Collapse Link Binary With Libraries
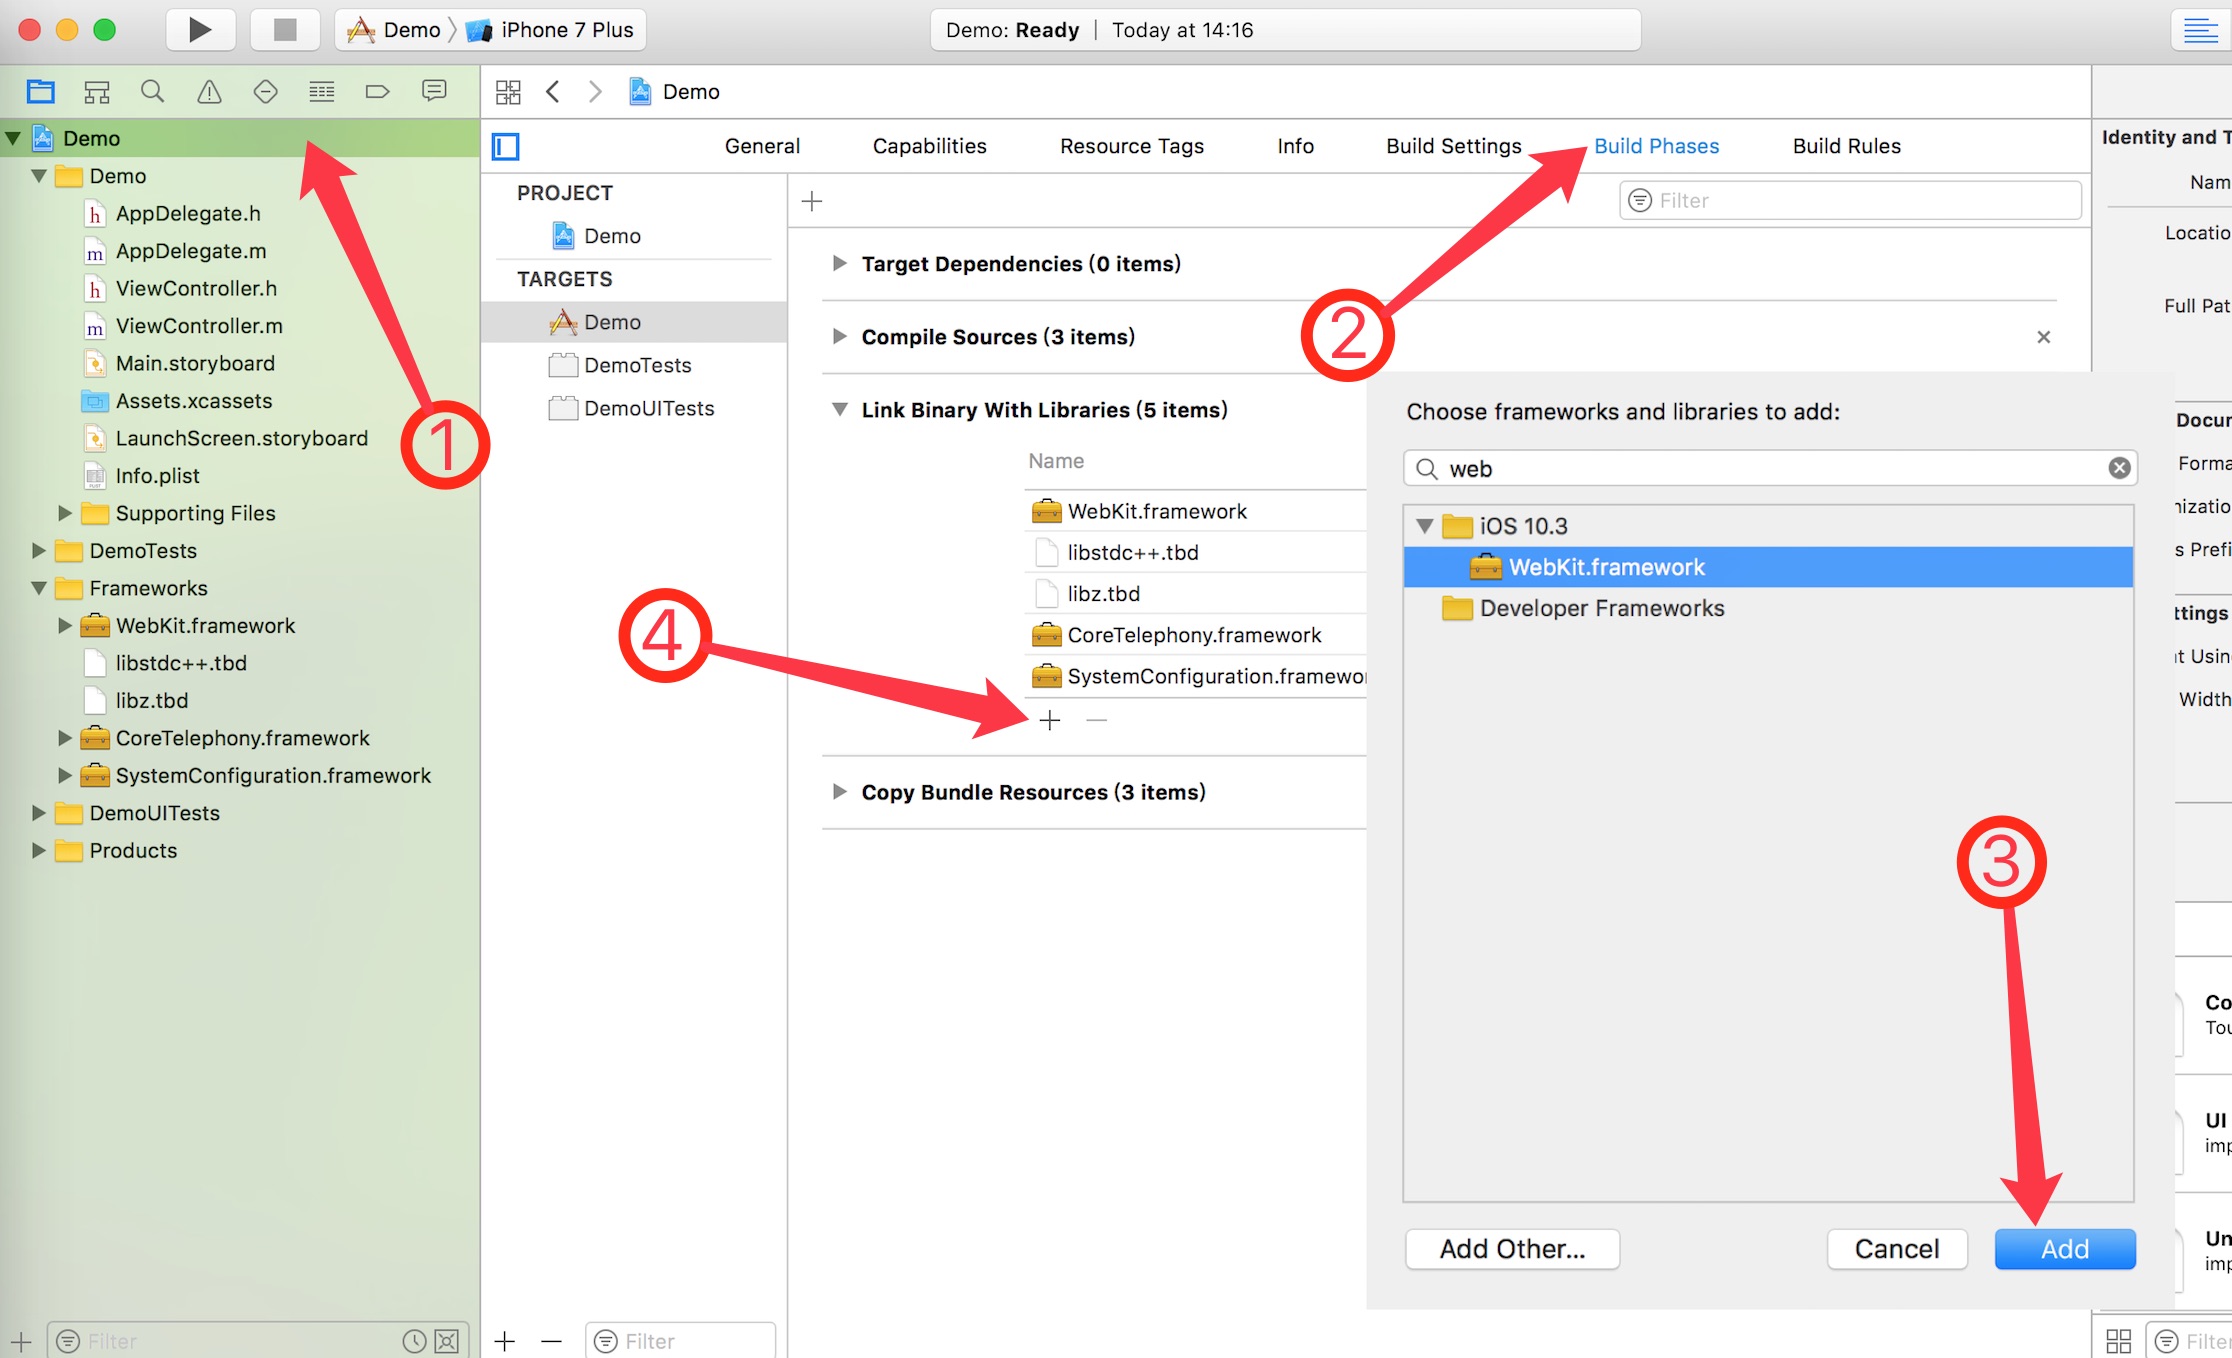2232x1358 pixels. [840, 410]
